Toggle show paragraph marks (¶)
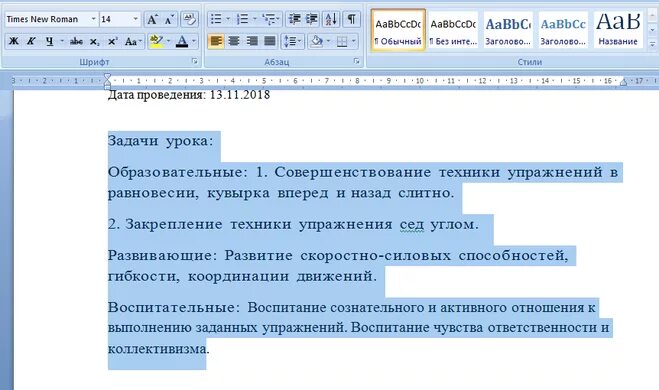The image size is (659, 390). [x=351, y=19]
